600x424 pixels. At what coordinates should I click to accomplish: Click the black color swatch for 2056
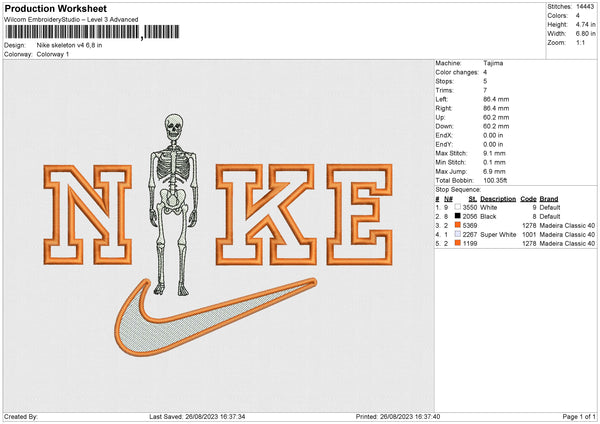457,216
